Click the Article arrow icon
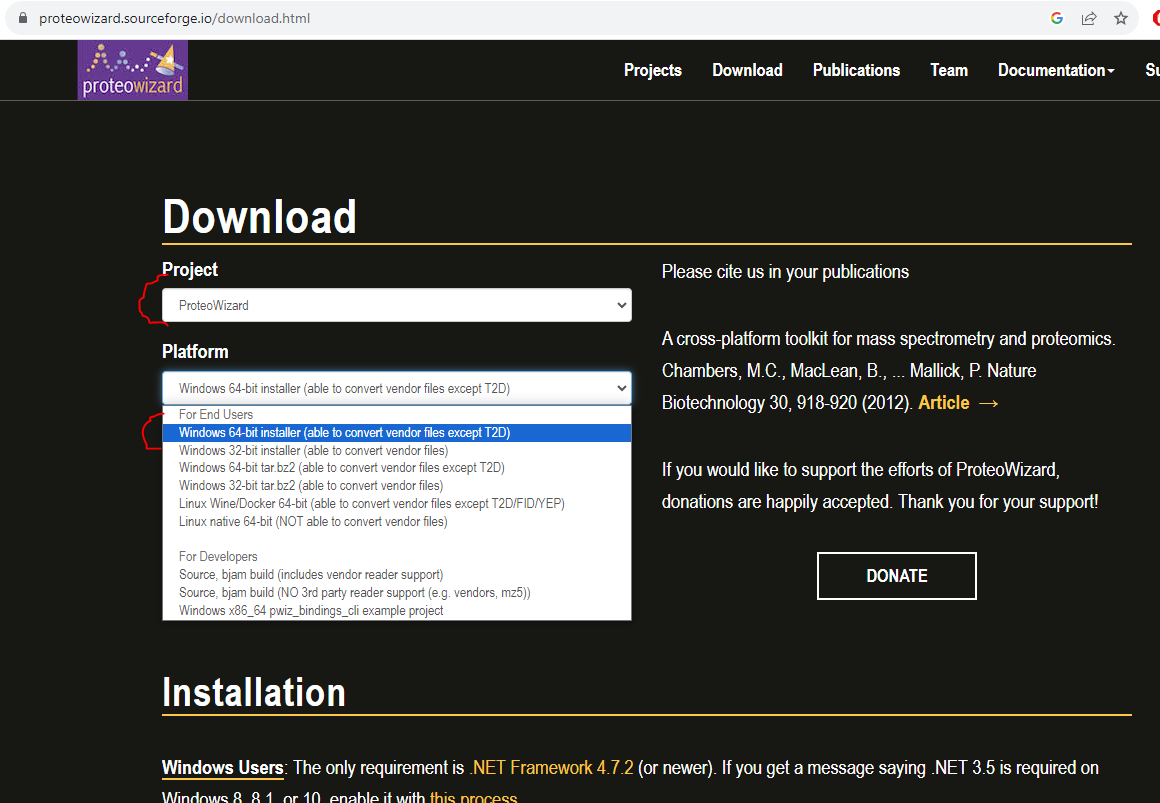 pyautogui.click(x=989, y=403)
